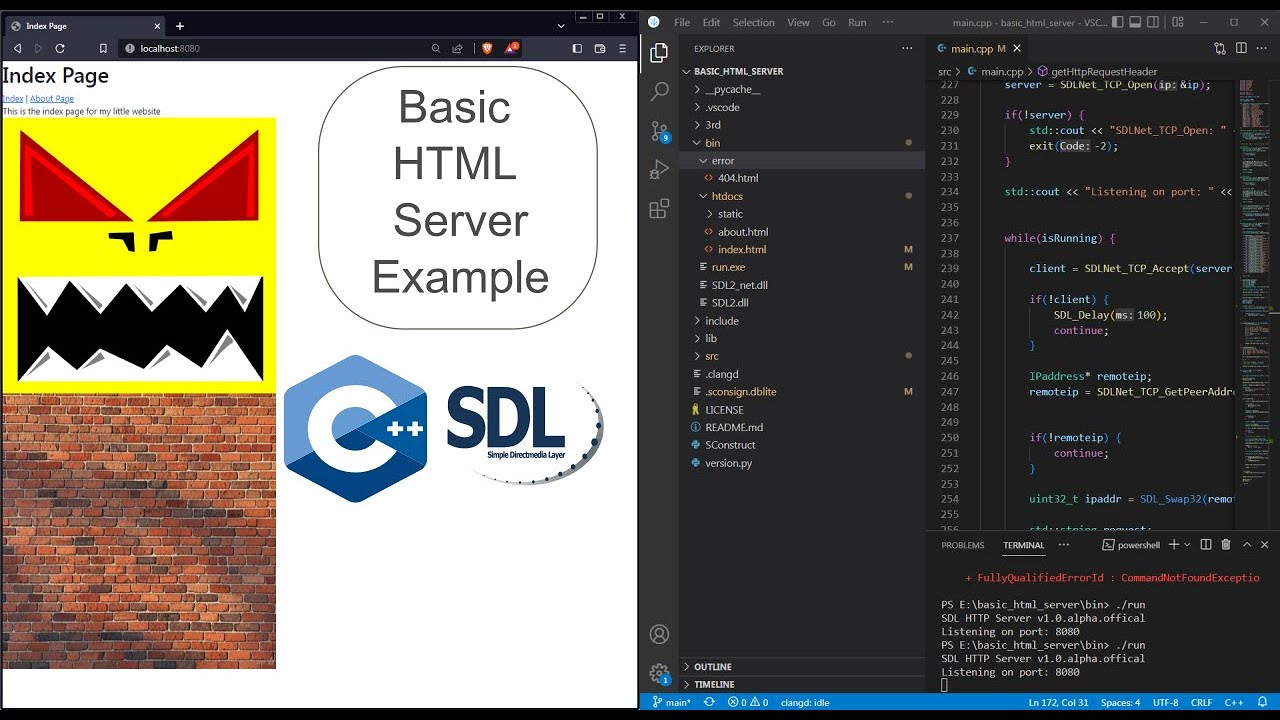Image resolution: width=1280 pixels, height=720 pixels.
Task: Open the browser tab search dropdown
Action: (x=561, y=26)
